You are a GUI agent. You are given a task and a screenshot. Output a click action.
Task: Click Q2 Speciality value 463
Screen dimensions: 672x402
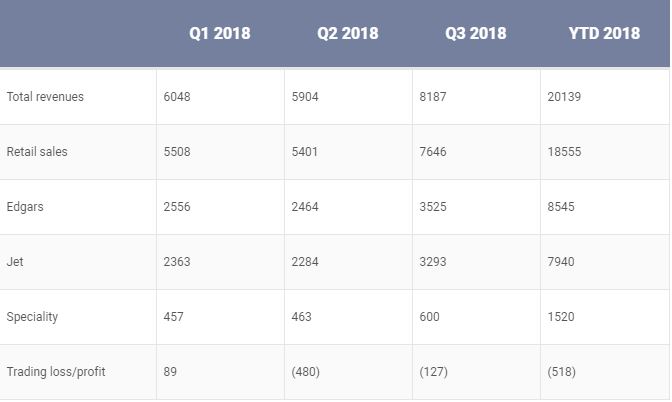(301, 317)
